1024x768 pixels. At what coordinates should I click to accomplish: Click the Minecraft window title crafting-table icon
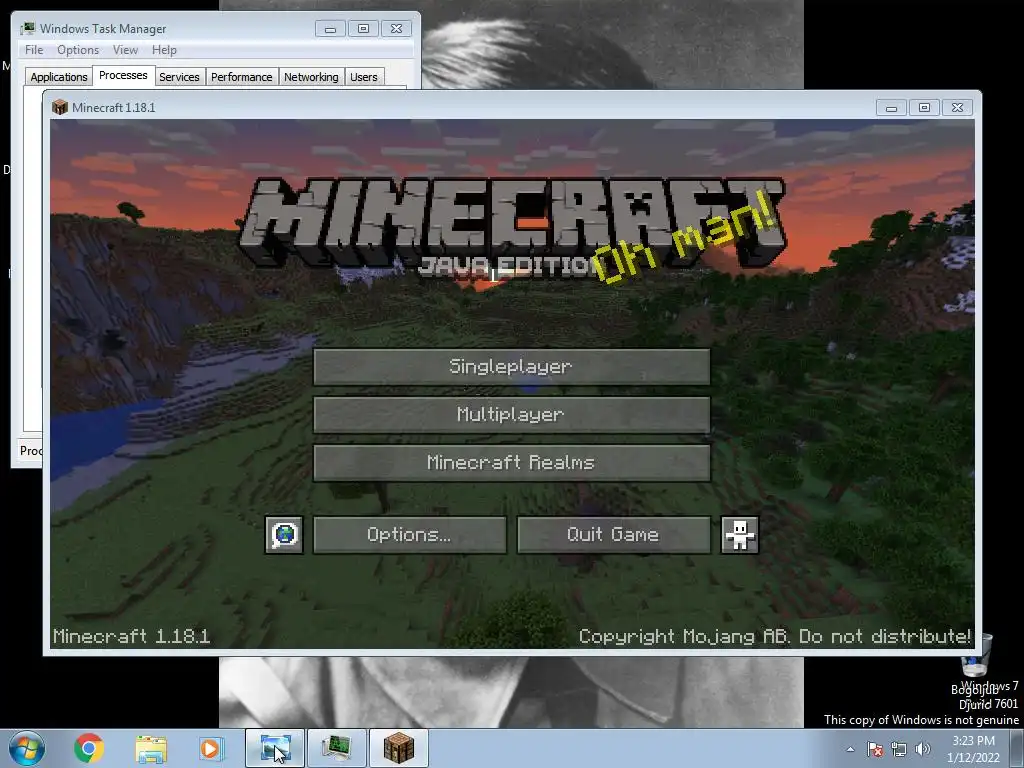click(60, 107)
